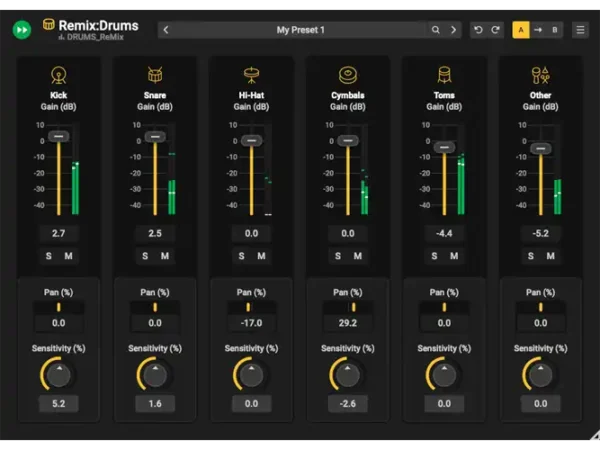
Task: Solo the Hi-Hat channel
Action: (x=241, y=256)
